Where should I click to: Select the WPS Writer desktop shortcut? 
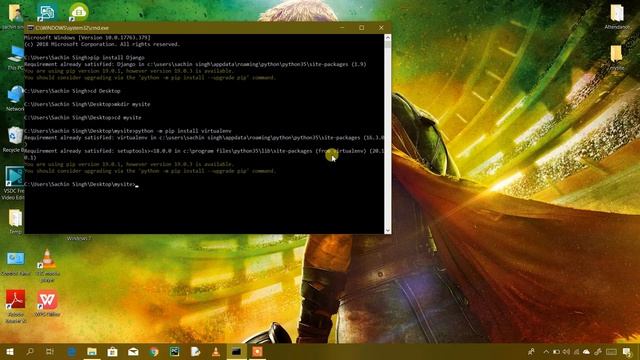pyautogui.click(x=47, y=303)
